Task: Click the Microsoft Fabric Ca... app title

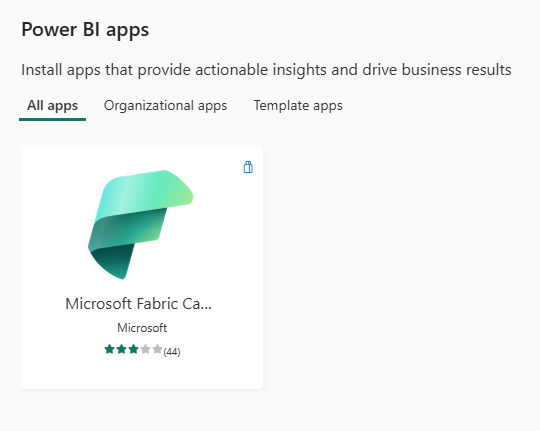Action: [x=138, y=304]
